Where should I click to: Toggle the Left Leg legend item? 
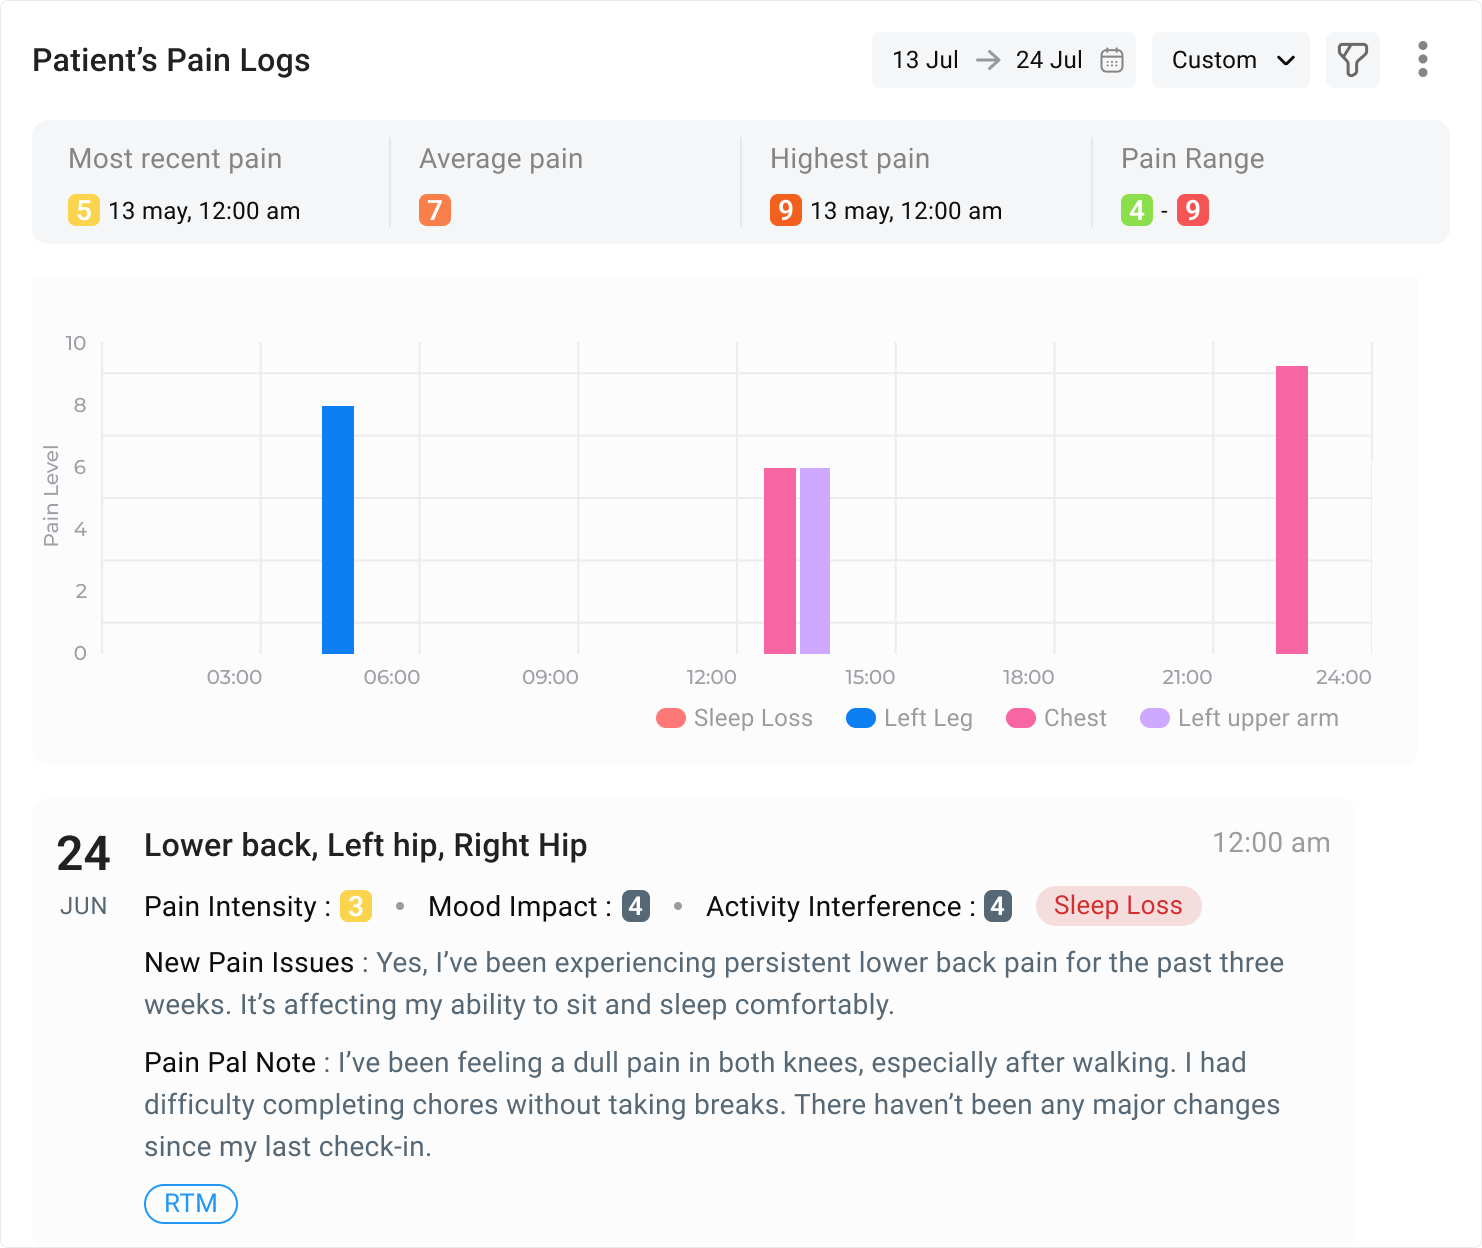click(x=908, y=717)
